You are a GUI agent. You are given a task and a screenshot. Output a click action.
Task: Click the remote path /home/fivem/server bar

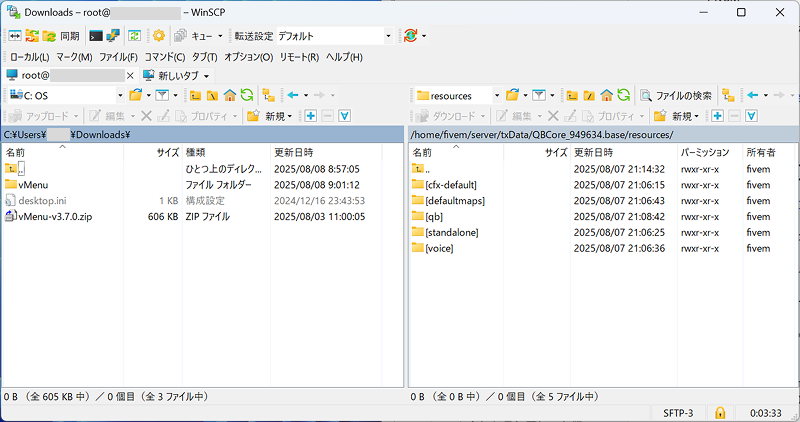tap(604, 135)
